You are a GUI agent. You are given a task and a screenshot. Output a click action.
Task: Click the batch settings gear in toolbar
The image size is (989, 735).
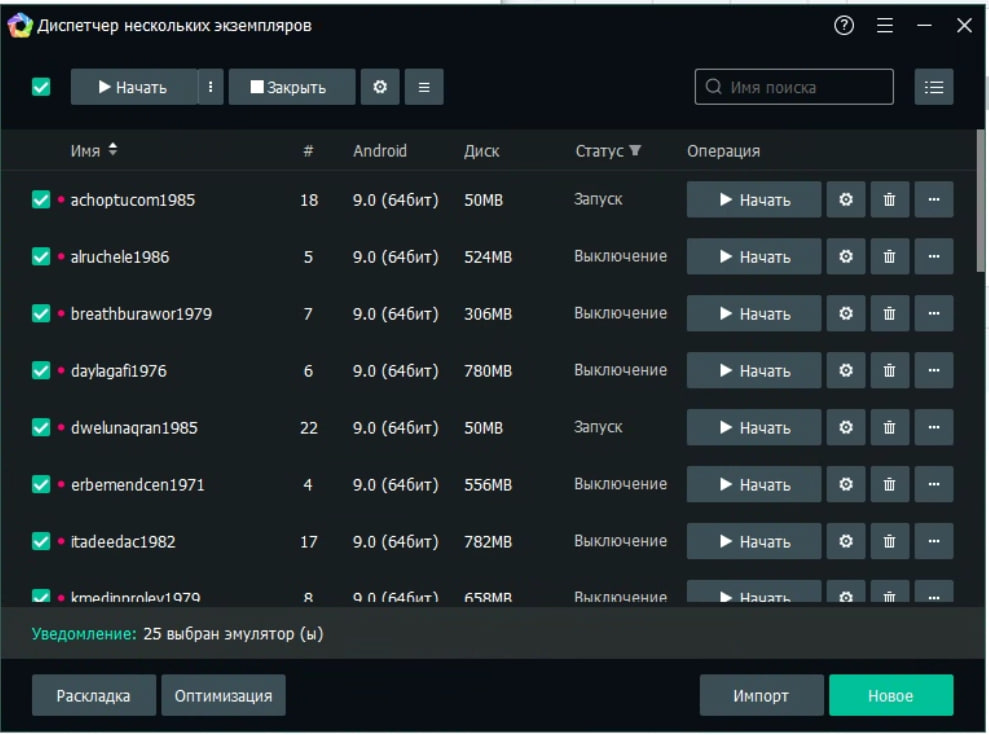[380, 87]
